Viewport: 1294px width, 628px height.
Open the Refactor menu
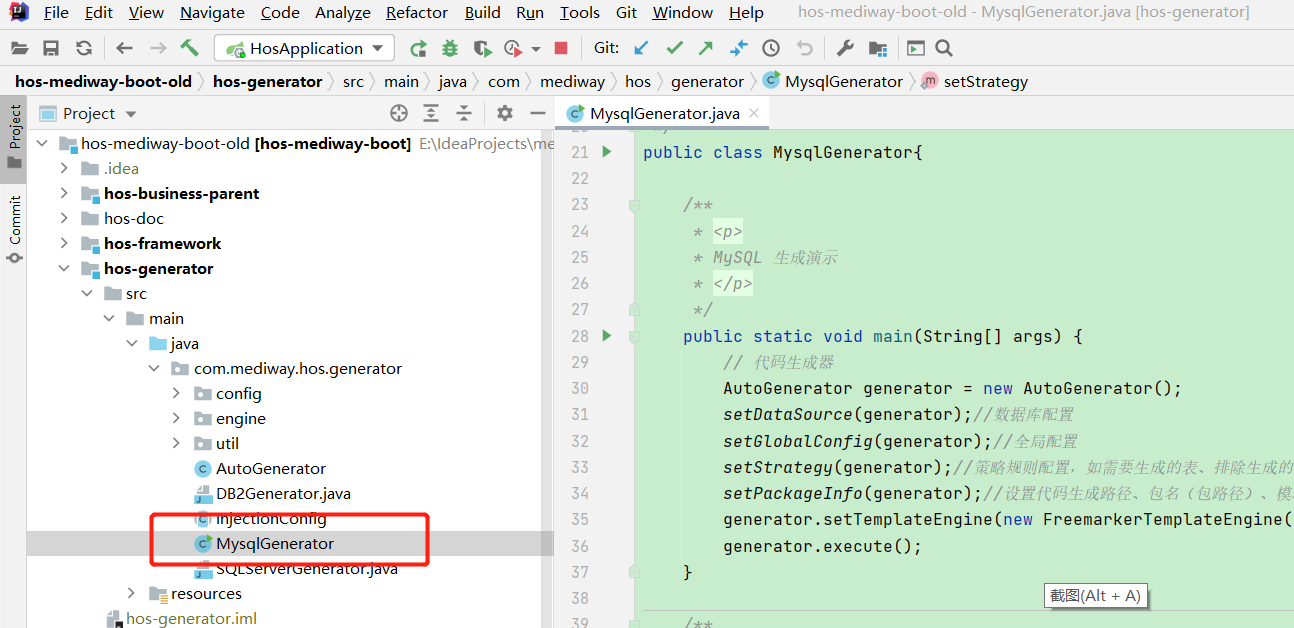416,13
